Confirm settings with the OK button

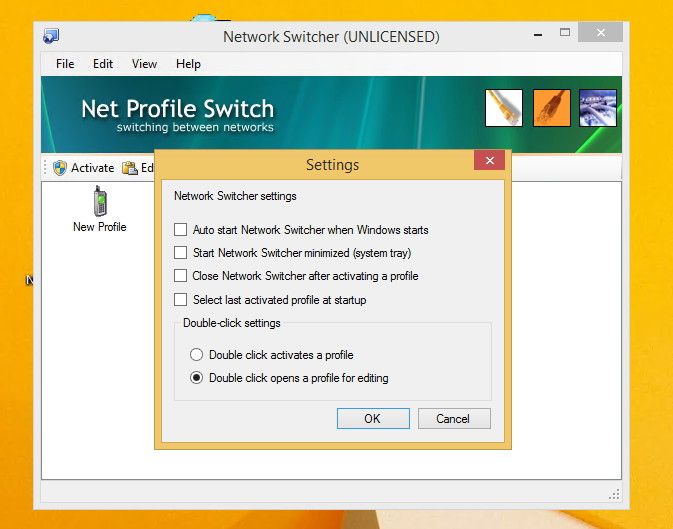[x=373, y=418]
